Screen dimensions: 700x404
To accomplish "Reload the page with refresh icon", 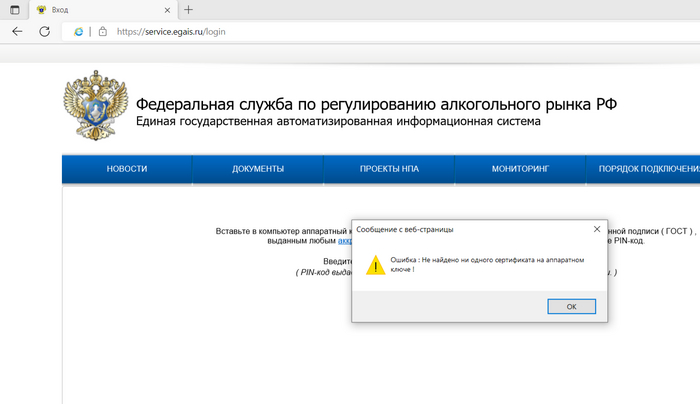I will point(44,31).
